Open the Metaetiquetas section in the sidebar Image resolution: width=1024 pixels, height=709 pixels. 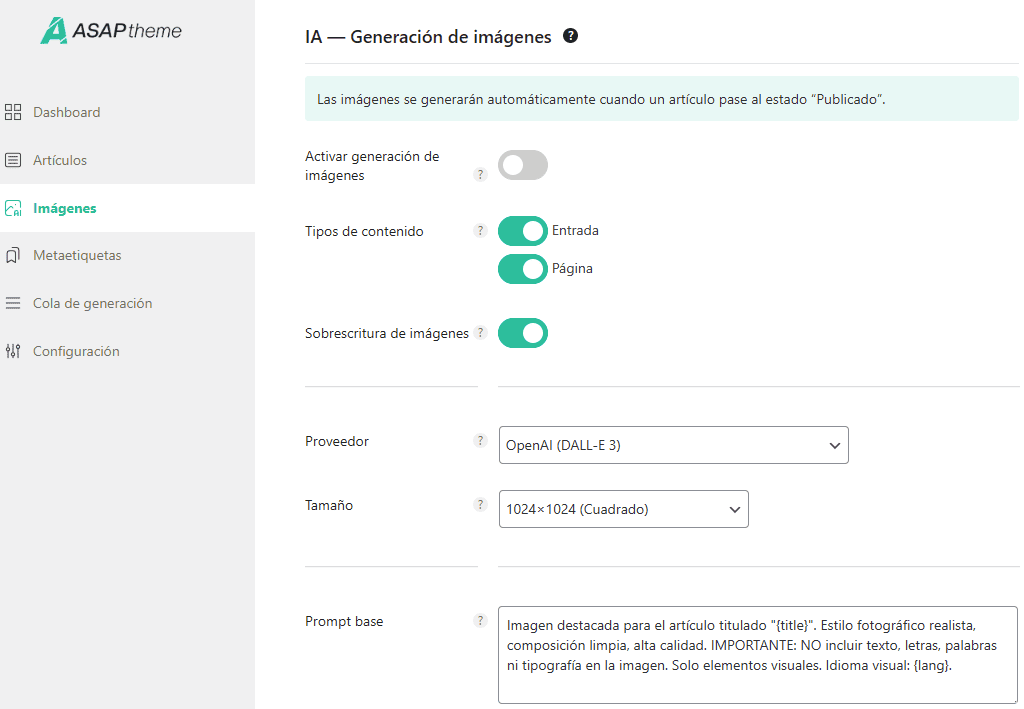[77, 256]
